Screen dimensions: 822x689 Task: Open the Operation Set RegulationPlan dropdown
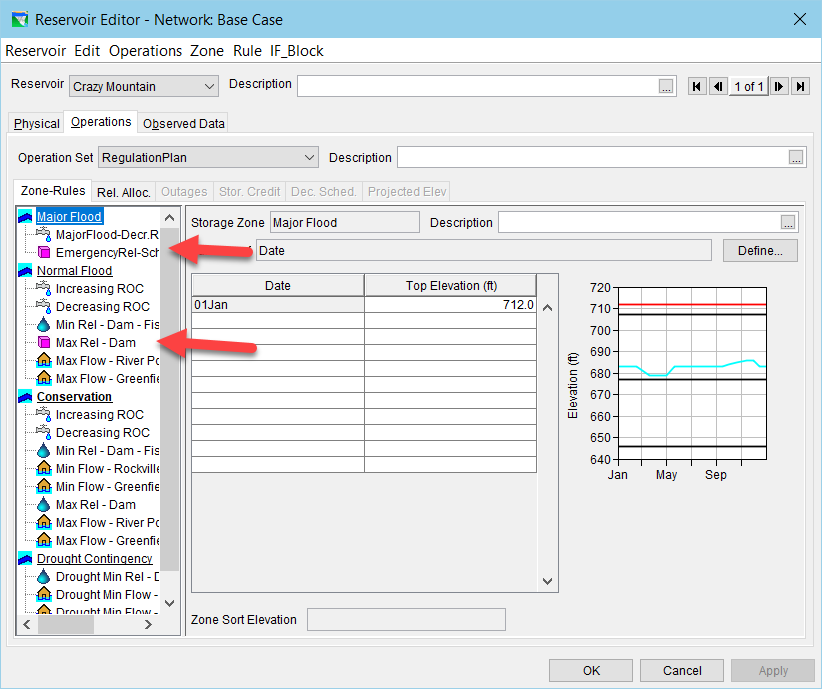coord(208,157)
